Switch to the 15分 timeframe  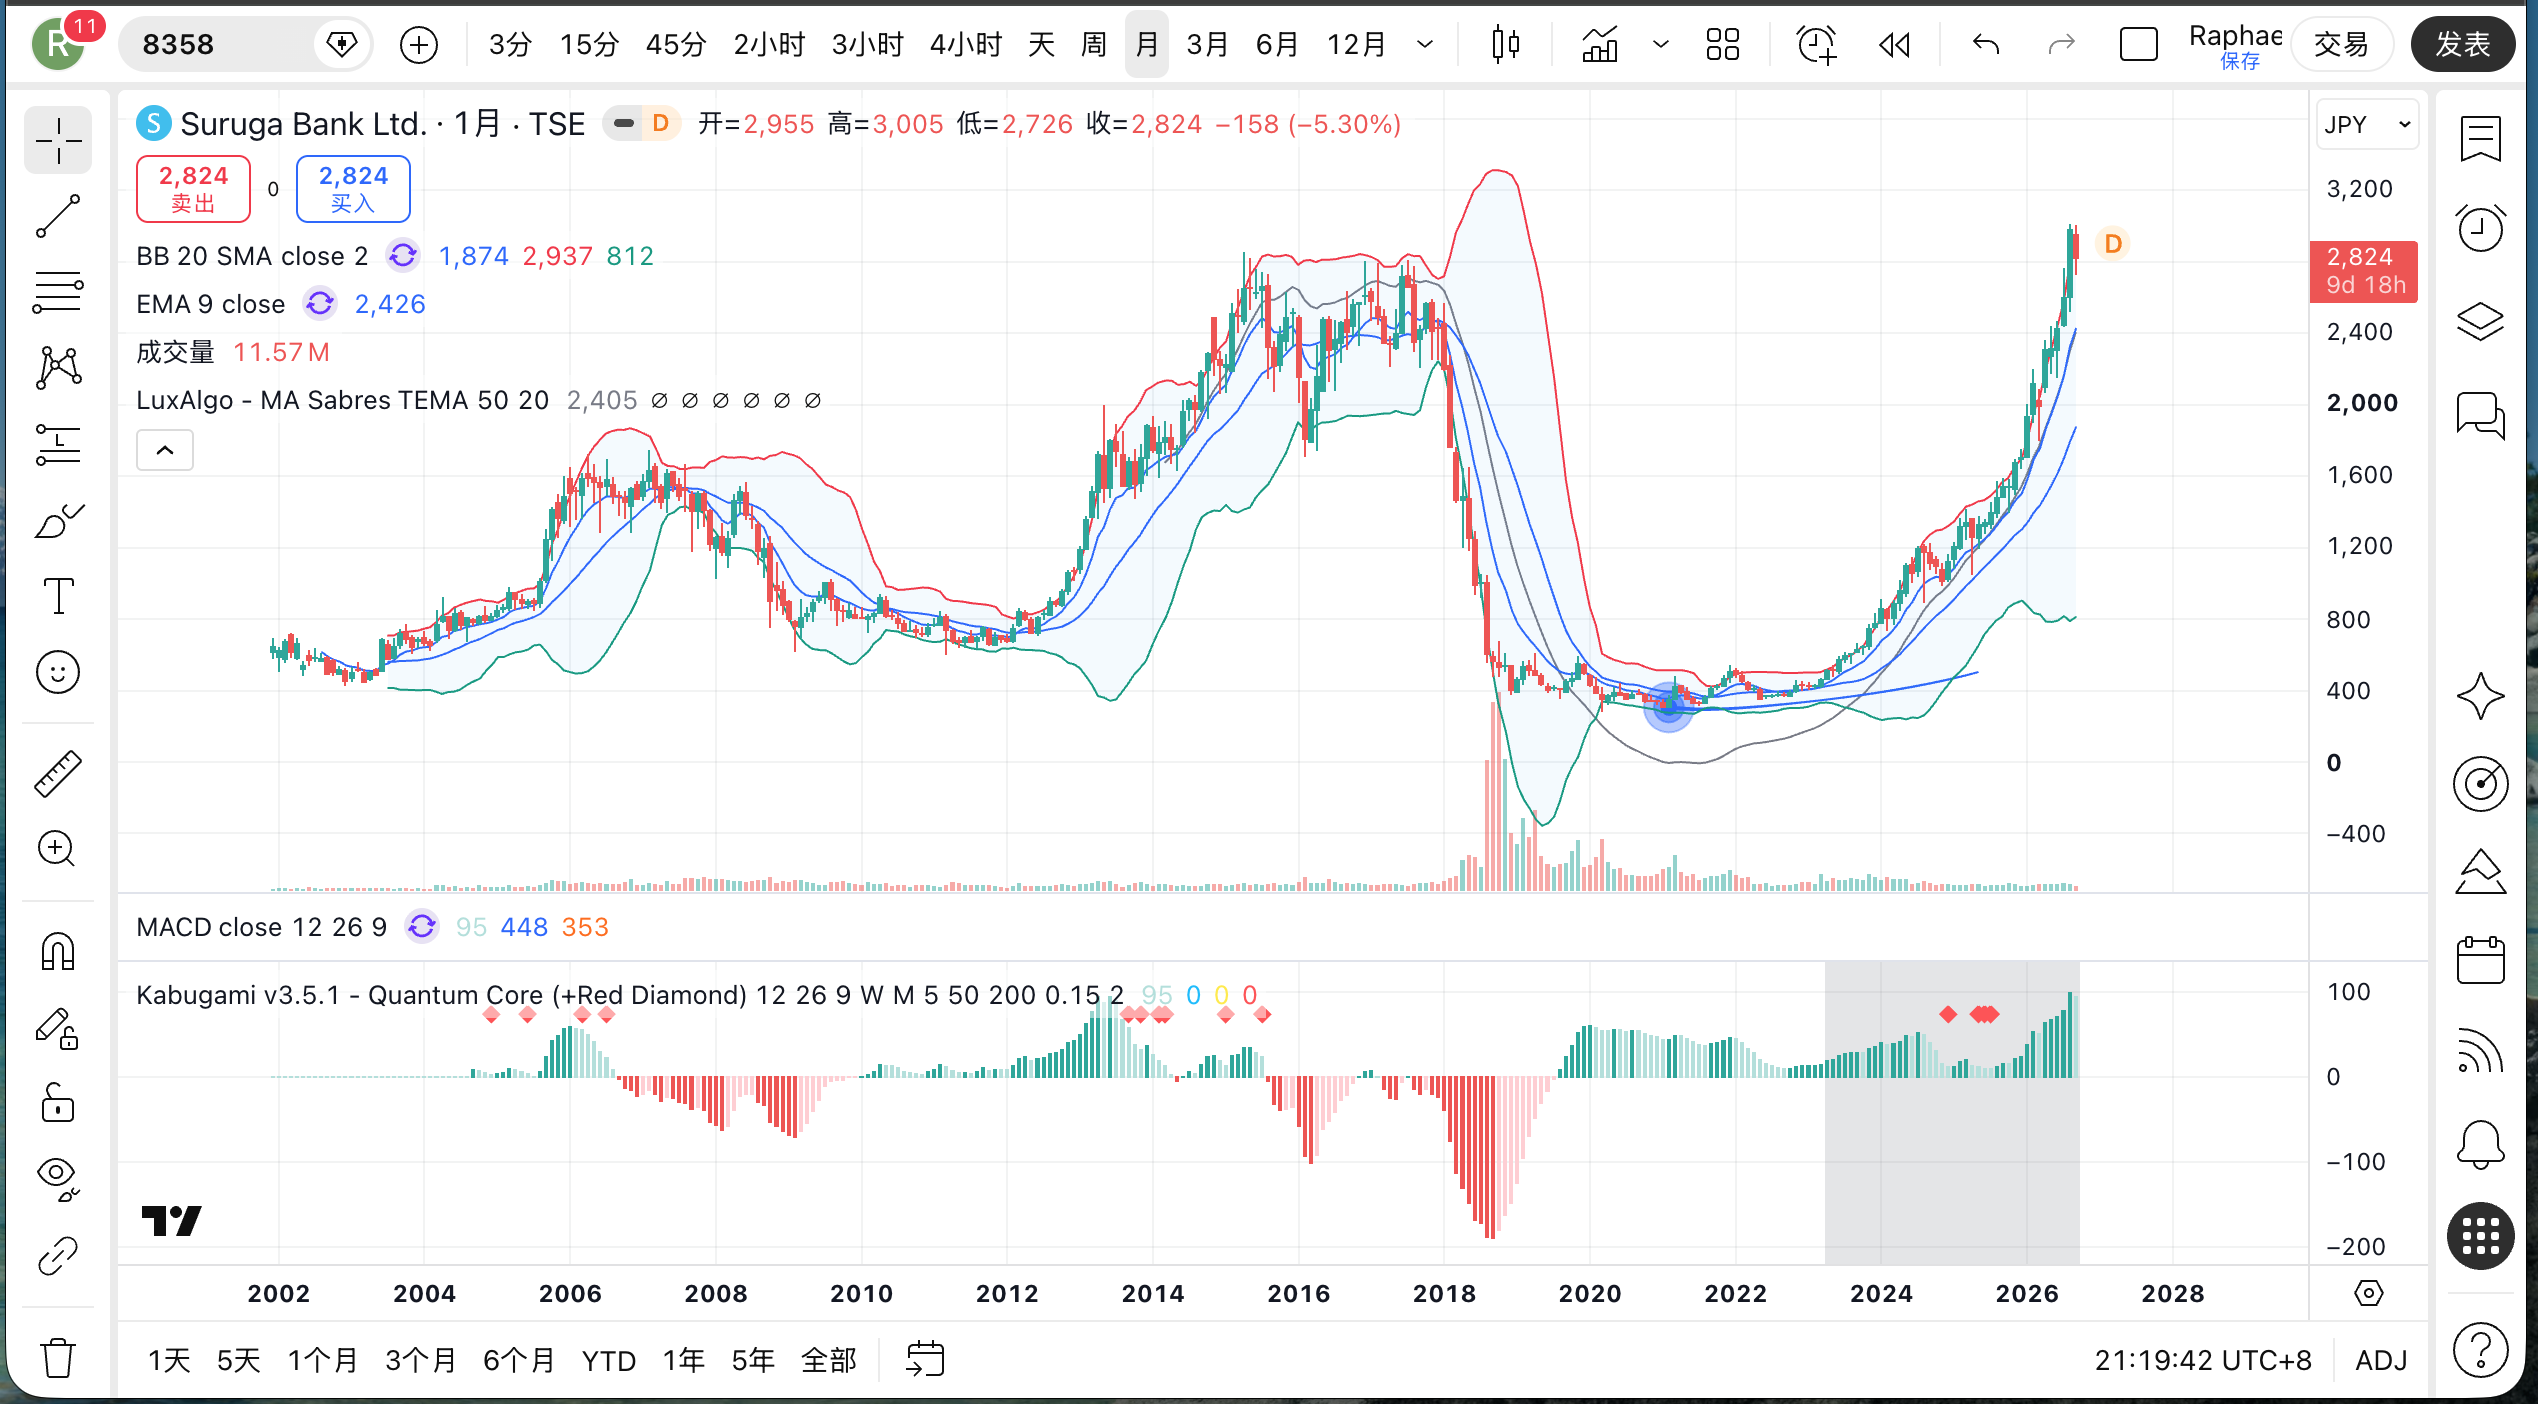pyautogui.click(x=589, y=44)
